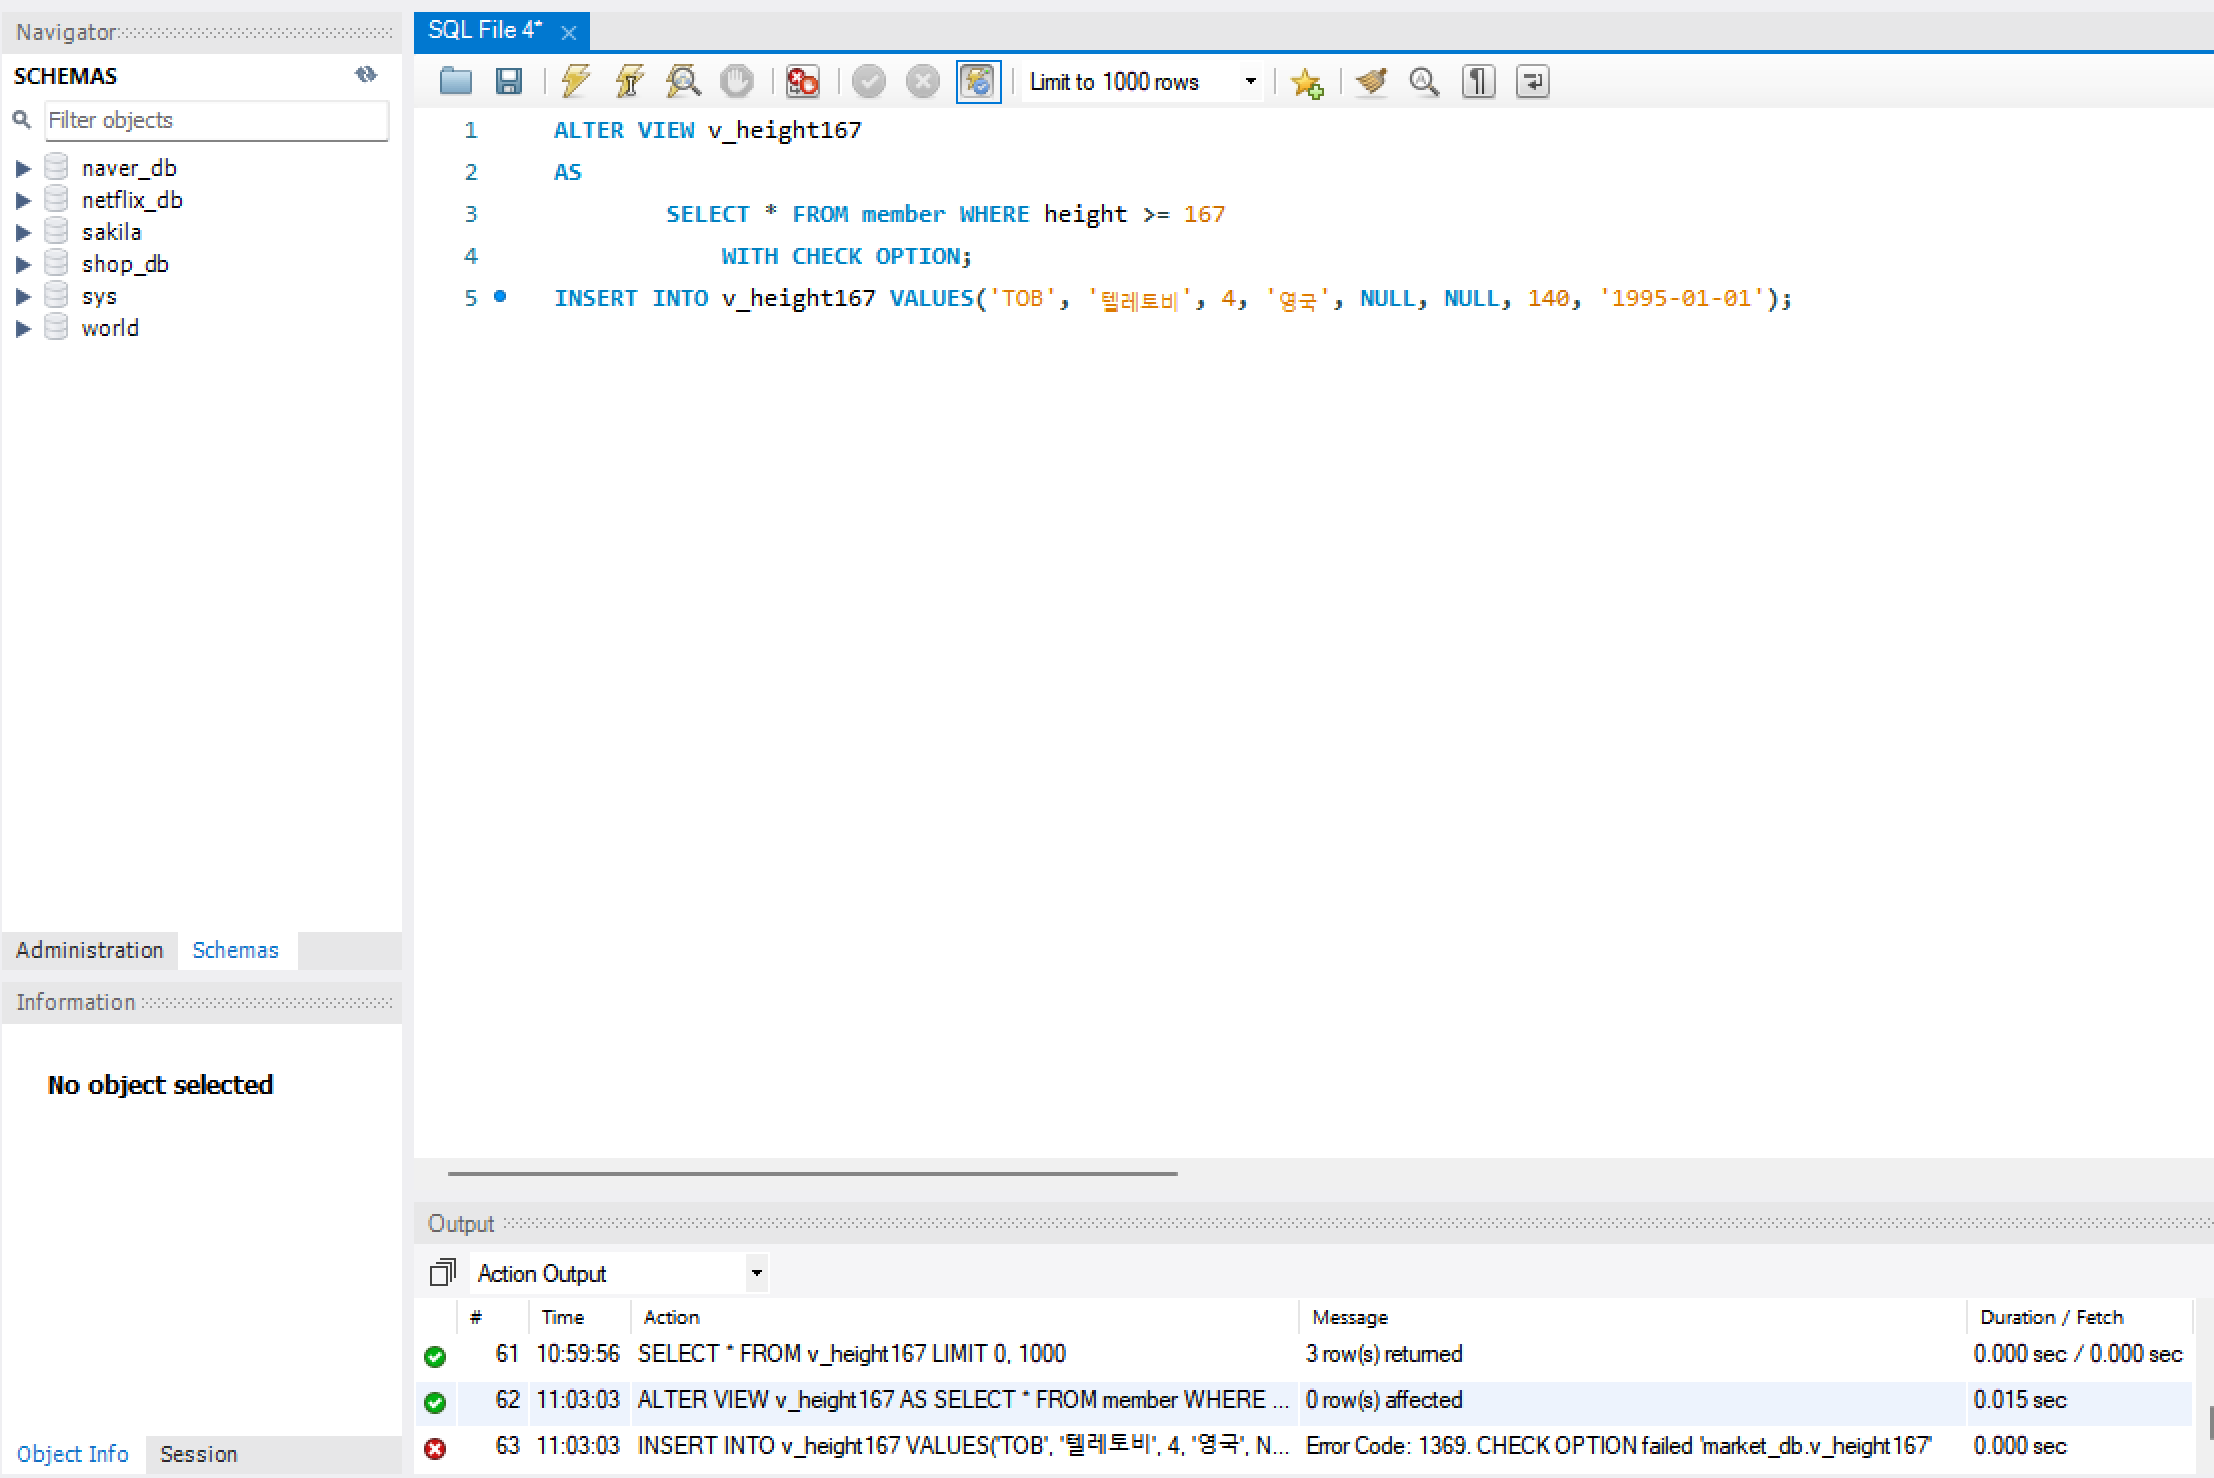
Task: Click the save script floppy icon
Action: [509, 81]
